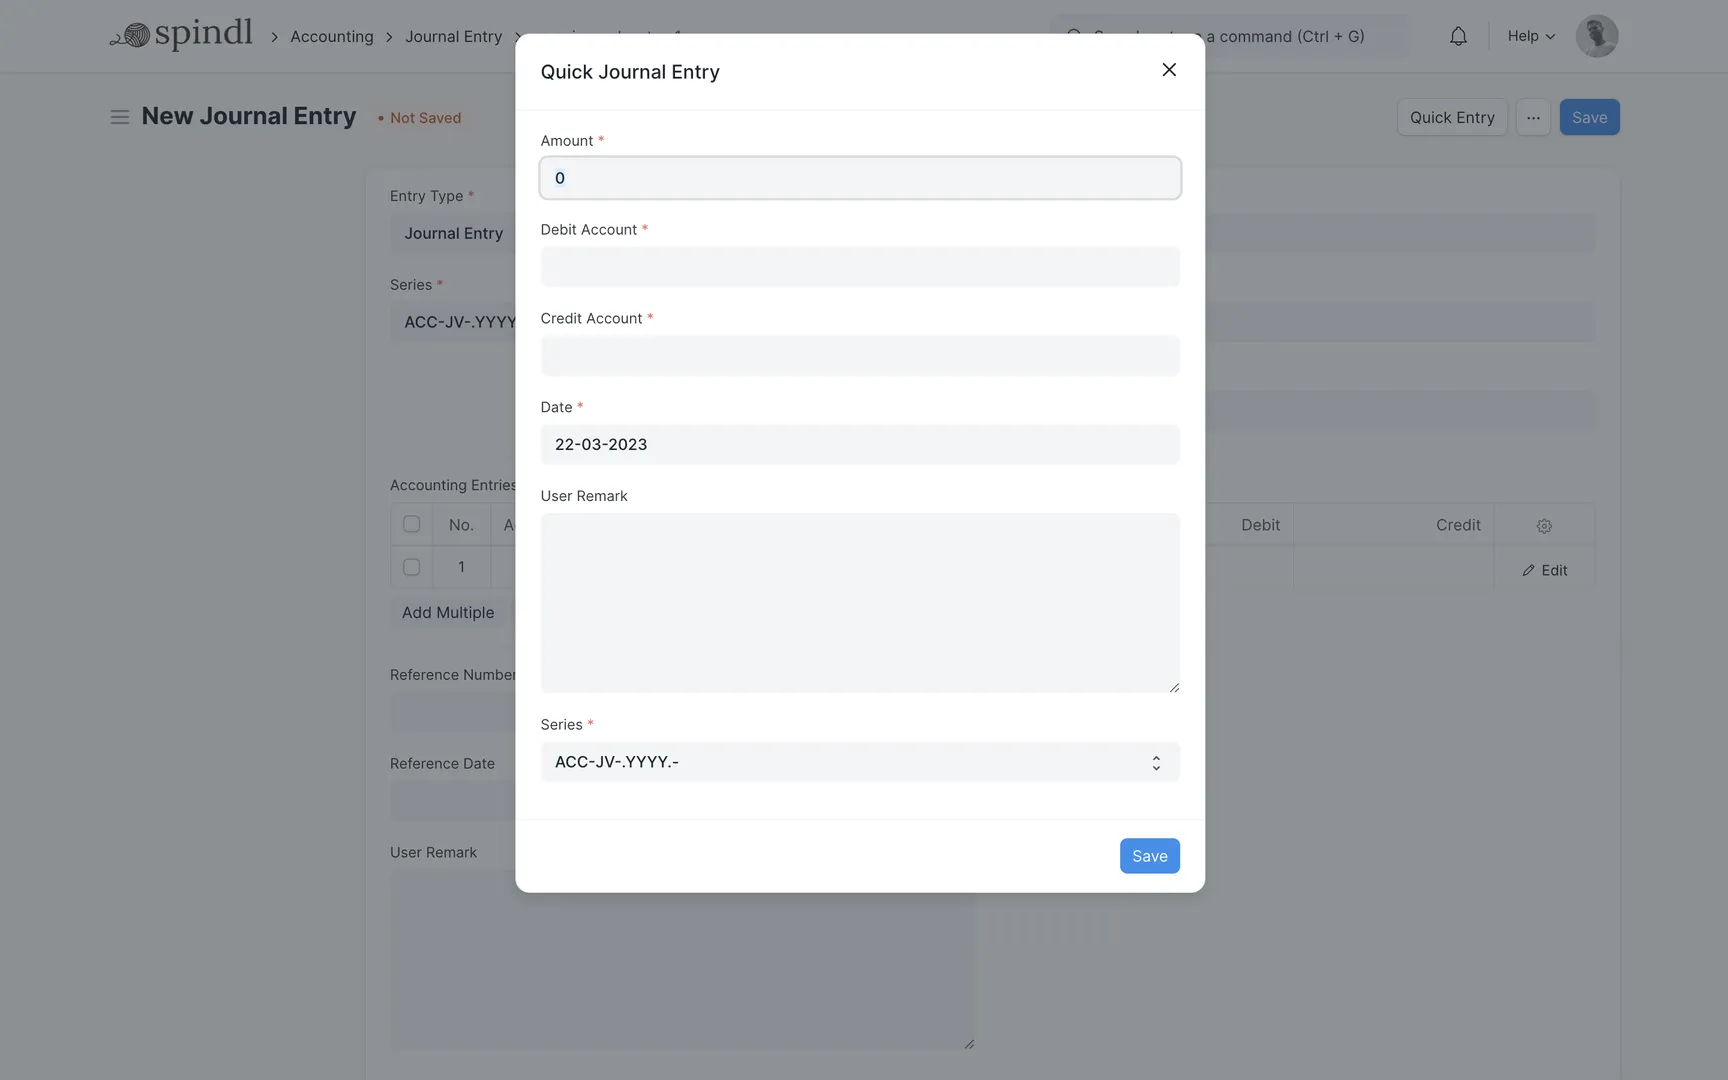
Task: Focus the Debit Account field
Action: (x=860, y=267)
